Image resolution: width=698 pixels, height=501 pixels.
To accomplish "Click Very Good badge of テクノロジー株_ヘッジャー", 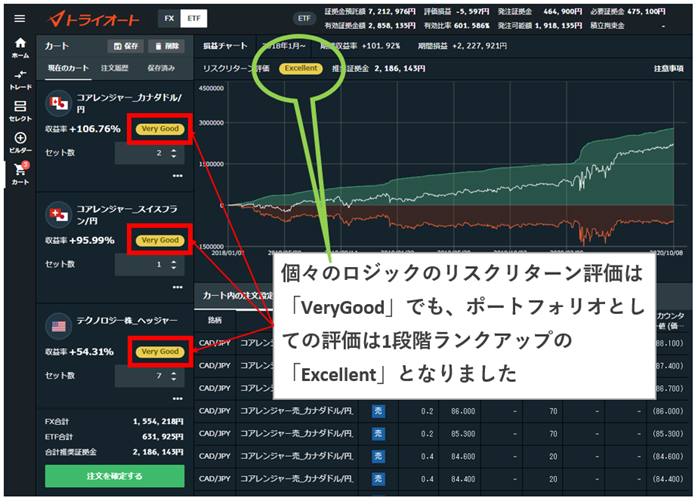I will pos(160,351).
